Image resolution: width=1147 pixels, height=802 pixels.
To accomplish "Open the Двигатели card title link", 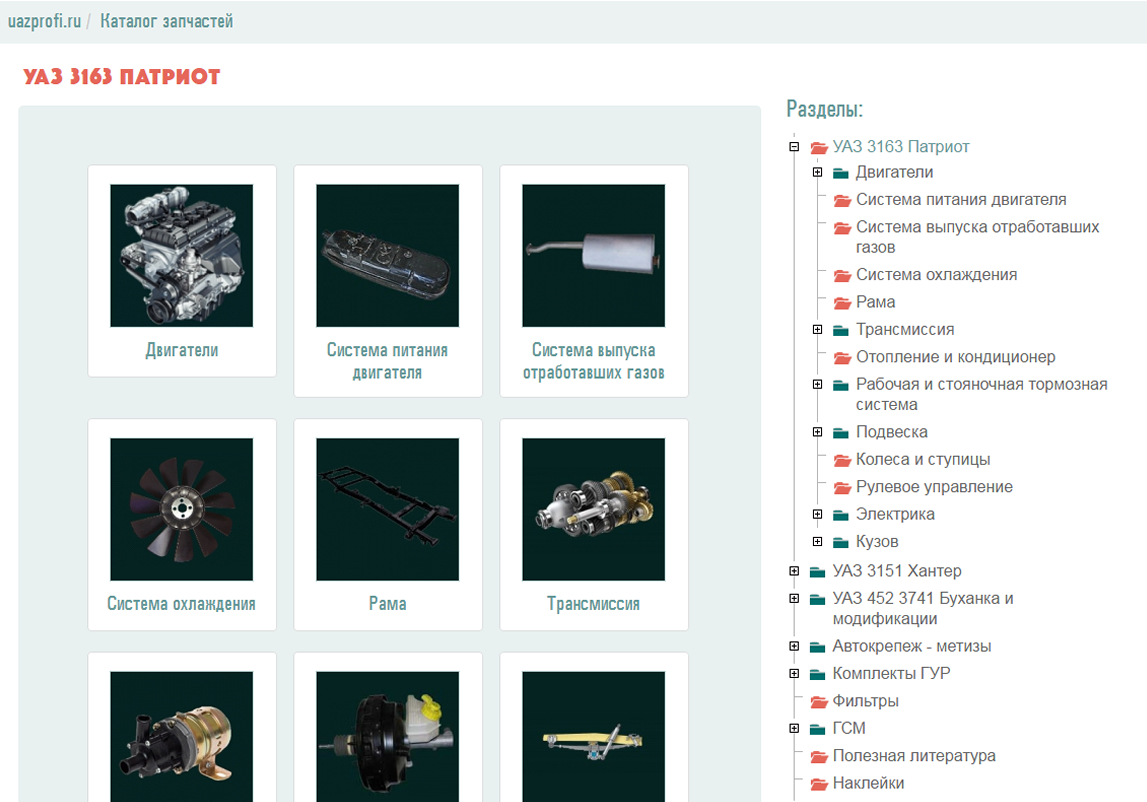I will [x=182, y=350].
